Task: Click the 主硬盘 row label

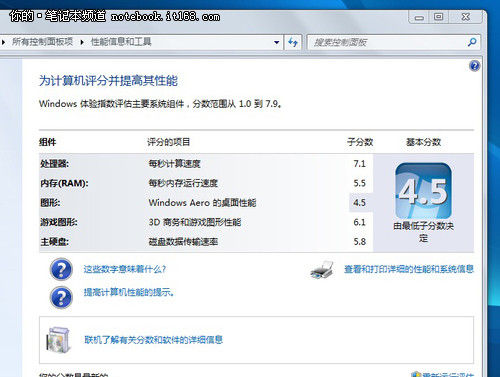Action: [54, 241]
